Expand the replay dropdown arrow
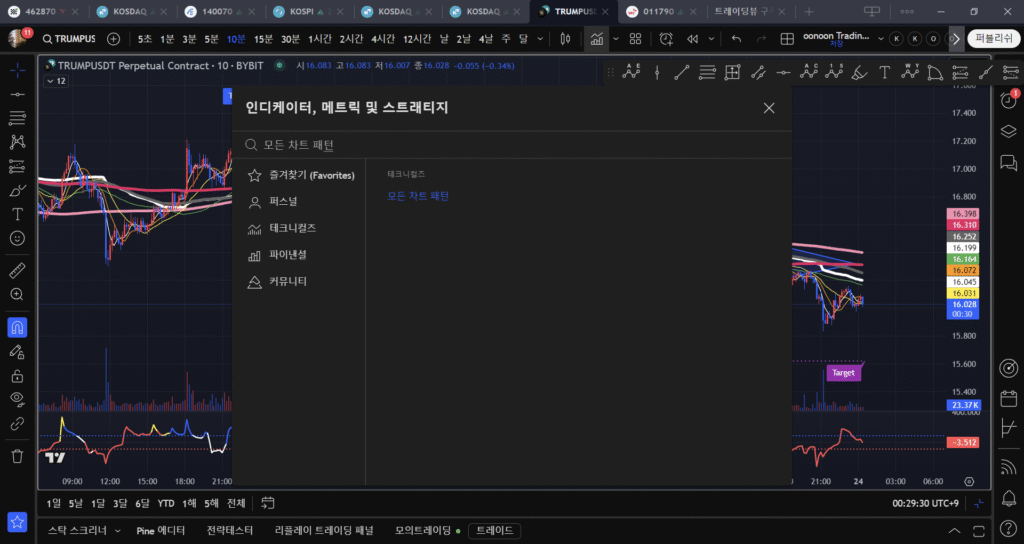 (711, 39)
